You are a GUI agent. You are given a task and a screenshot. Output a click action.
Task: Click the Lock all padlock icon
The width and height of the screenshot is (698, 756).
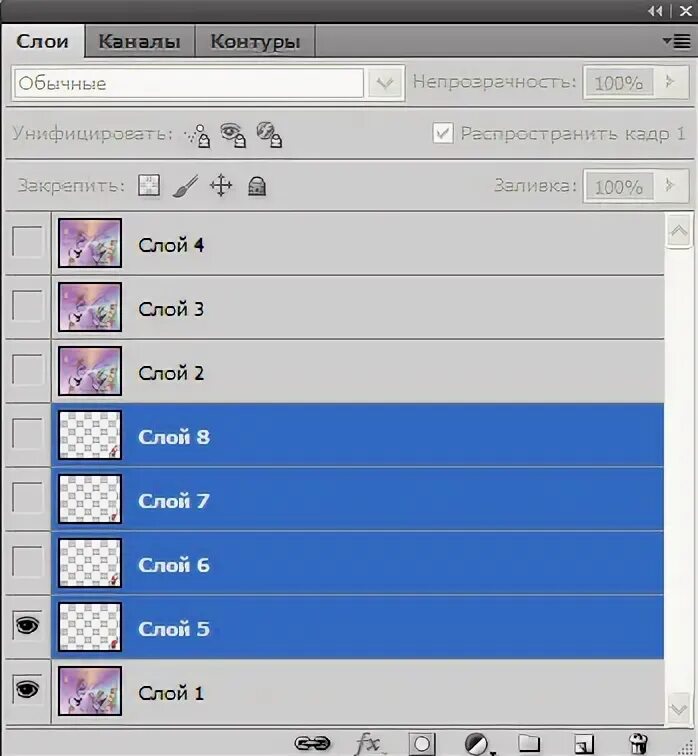(257, 186)
